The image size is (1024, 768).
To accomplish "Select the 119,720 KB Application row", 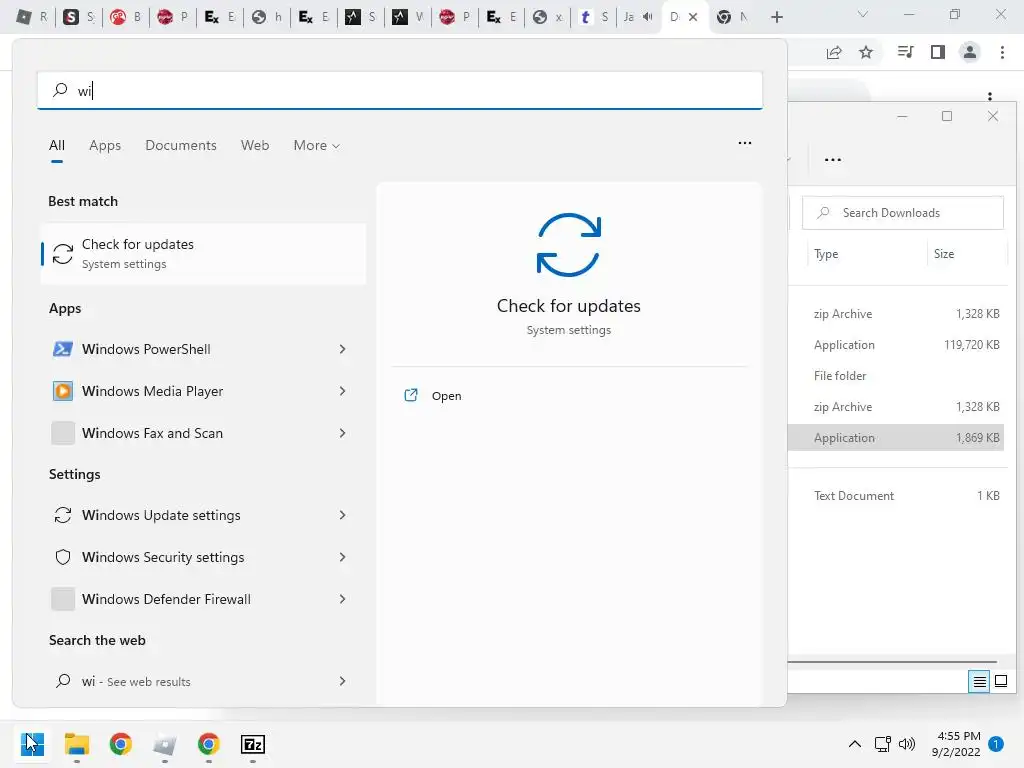I will 896,345.
